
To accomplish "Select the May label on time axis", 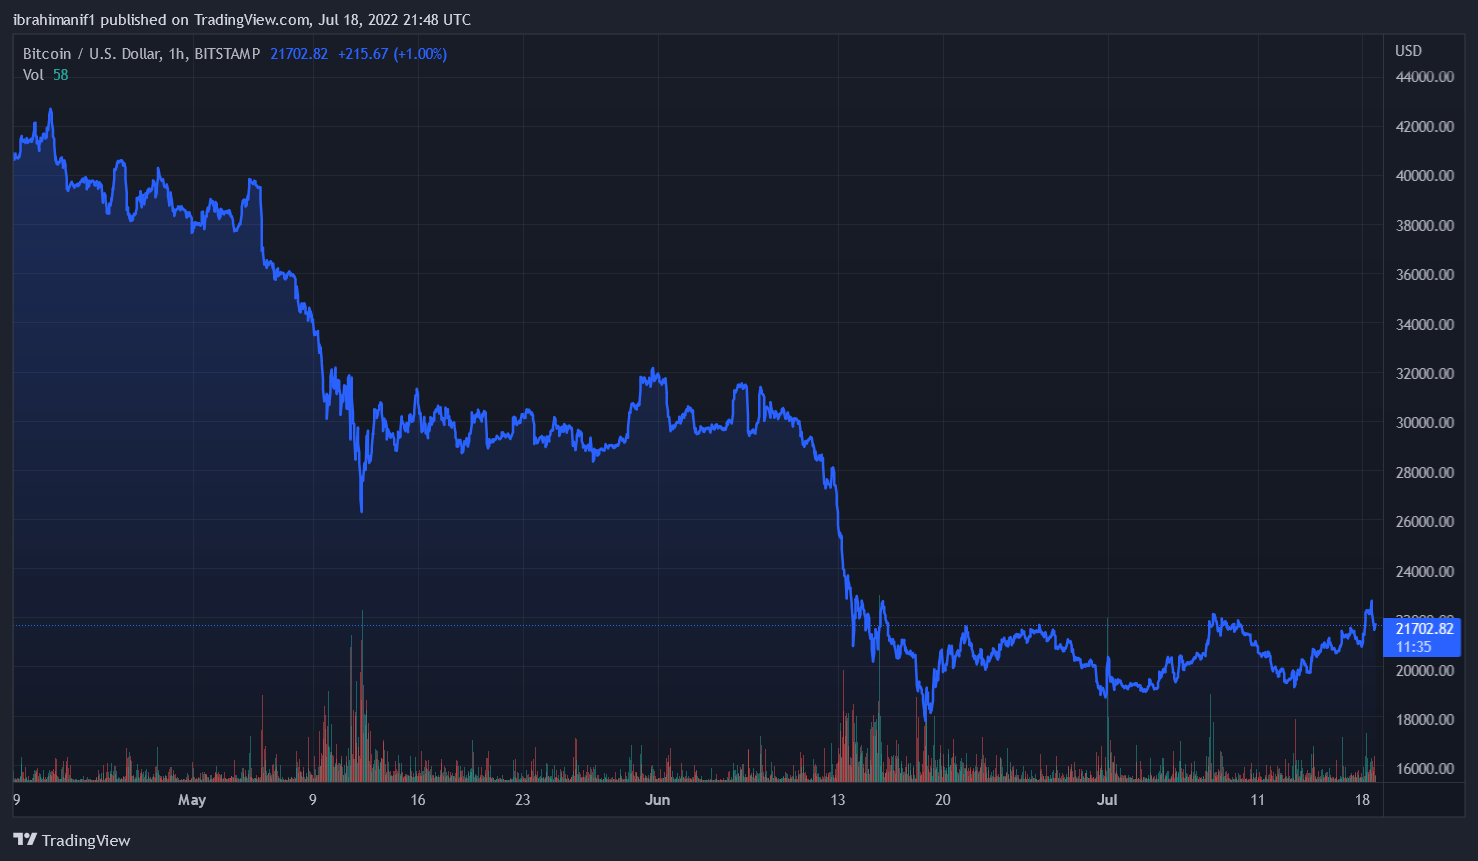I will point(192,800).
